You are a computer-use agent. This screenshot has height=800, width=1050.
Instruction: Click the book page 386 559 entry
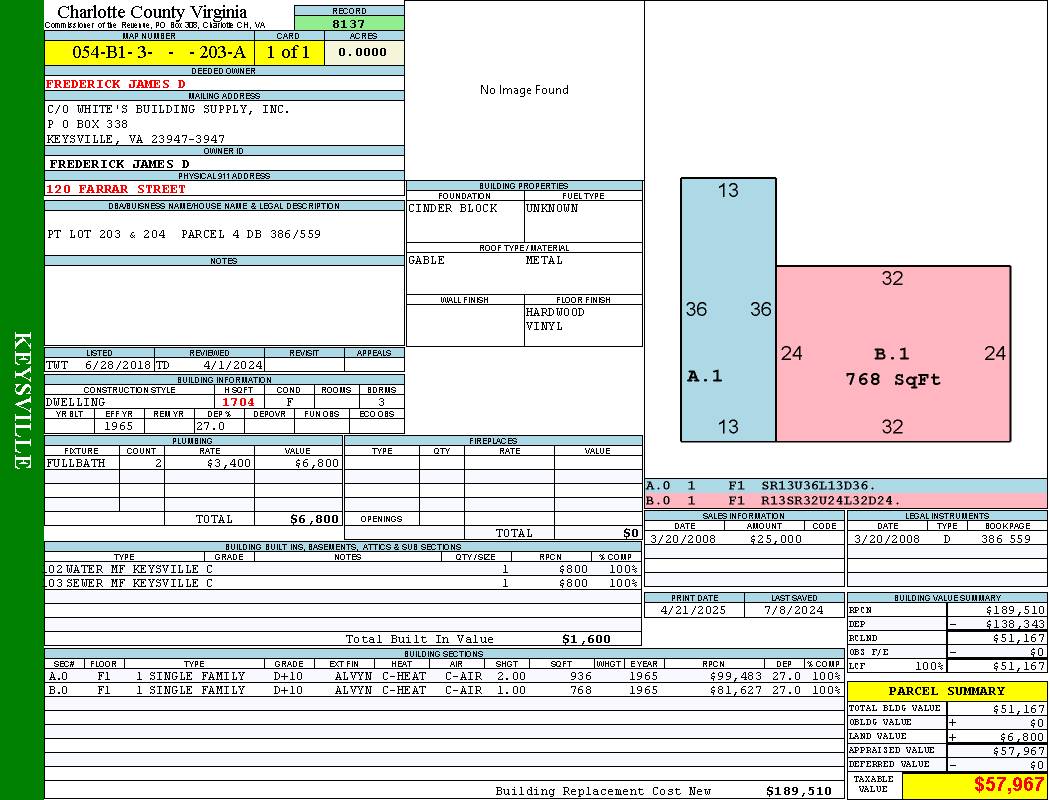point(1005,539)
